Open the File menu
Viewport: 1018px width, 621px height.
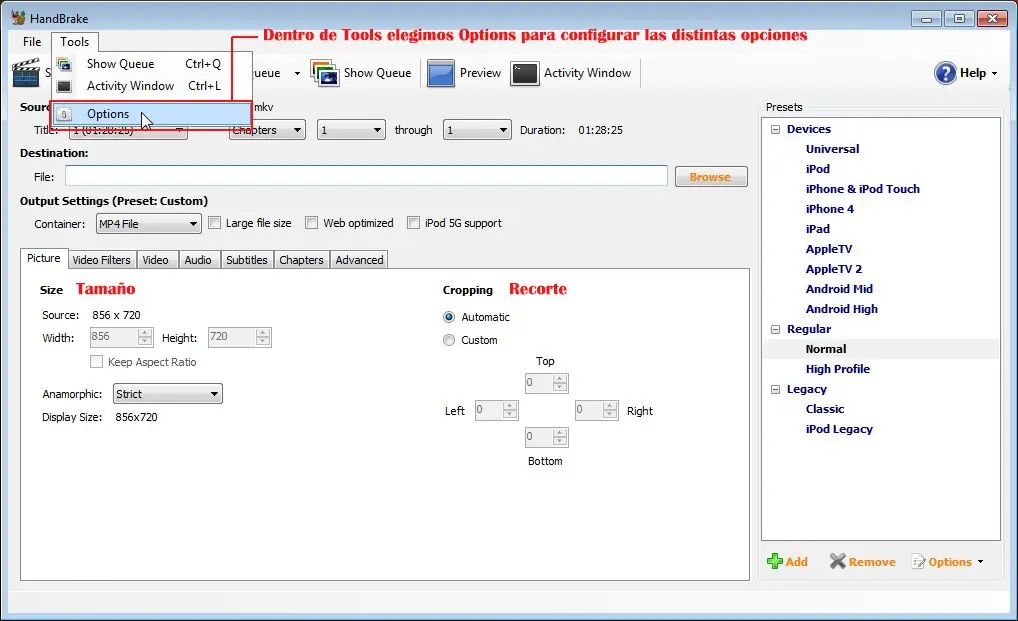click(x=32, y=42)
